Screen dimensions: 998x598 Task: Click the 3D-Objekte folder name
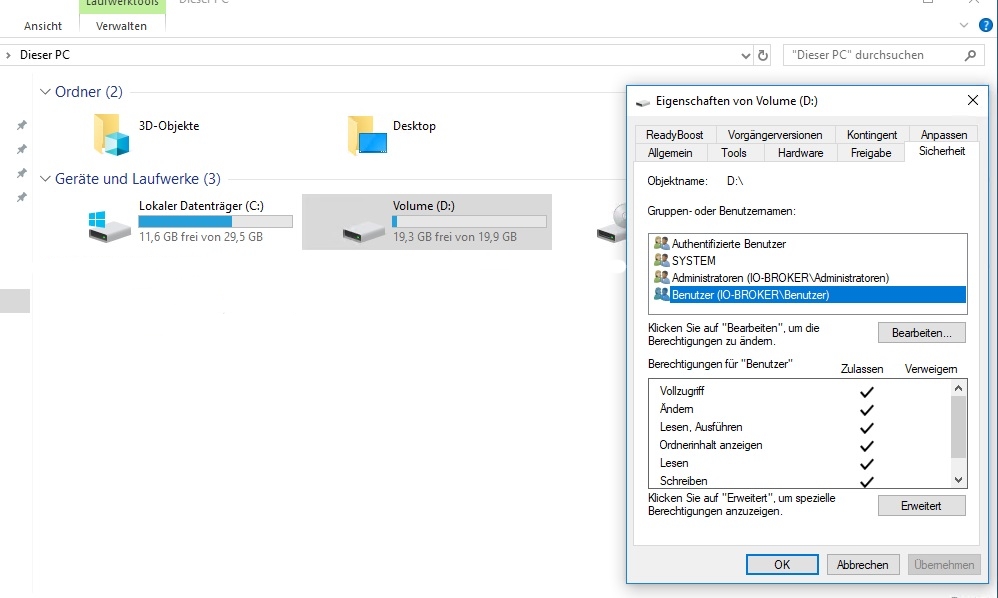pos(169,126)
